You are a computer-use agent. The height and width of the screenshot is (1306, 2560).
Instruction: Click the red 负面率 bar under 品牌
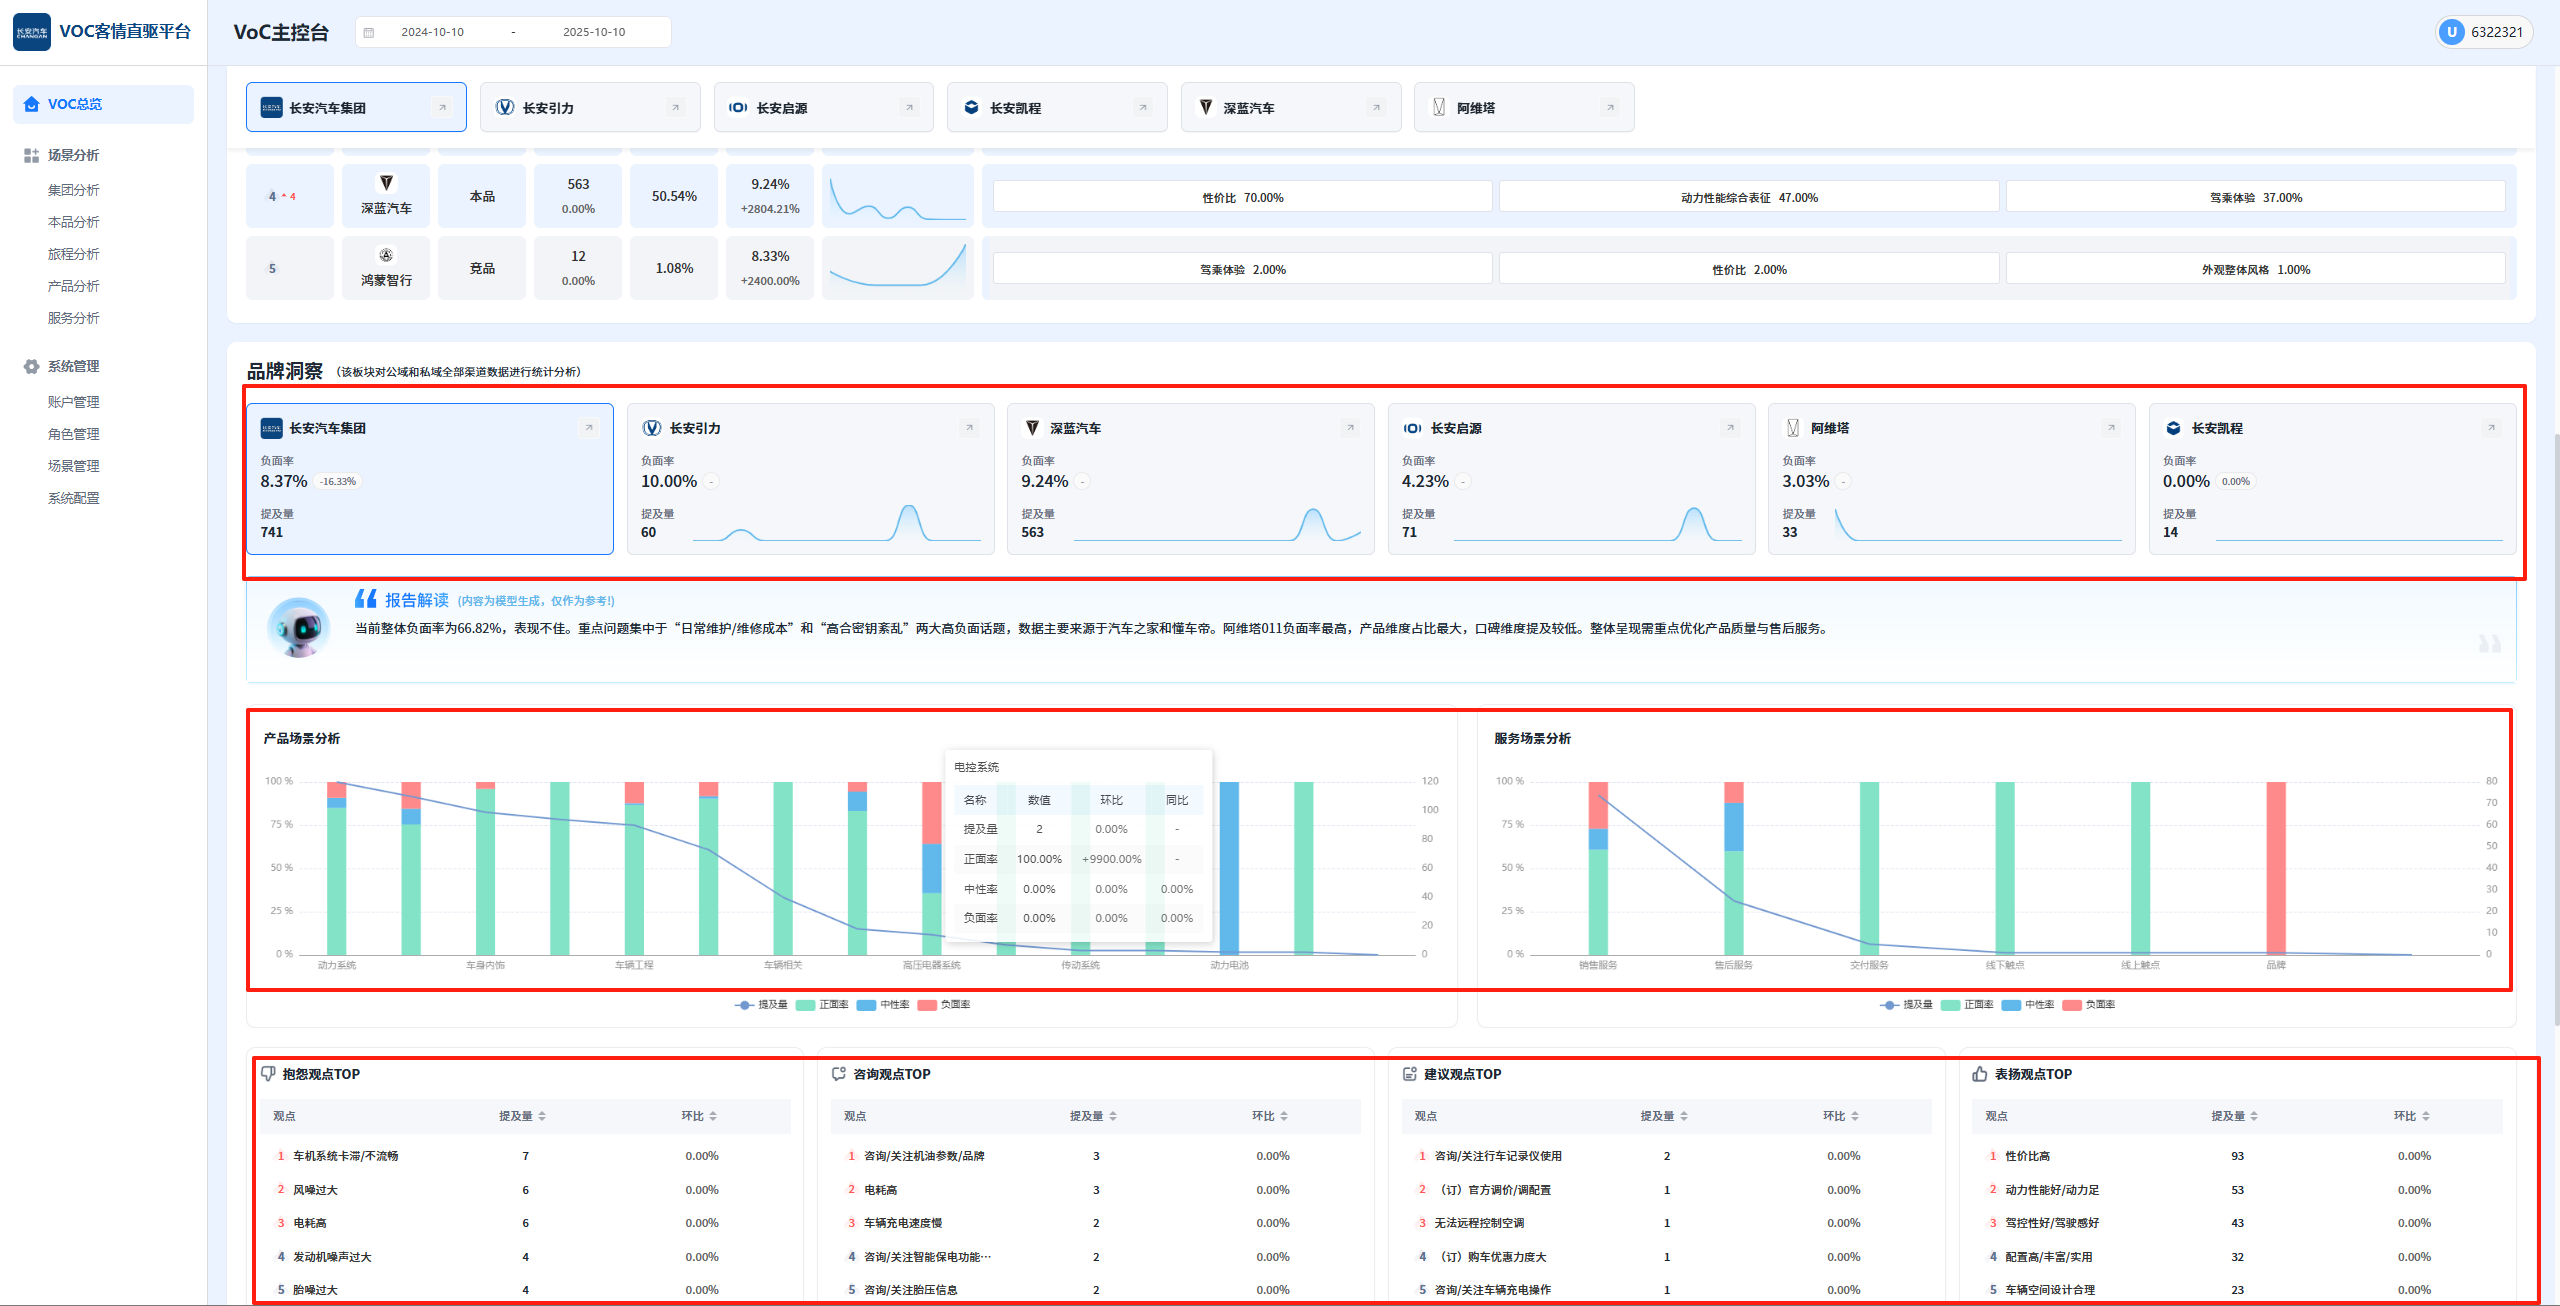click(2276, 867)
